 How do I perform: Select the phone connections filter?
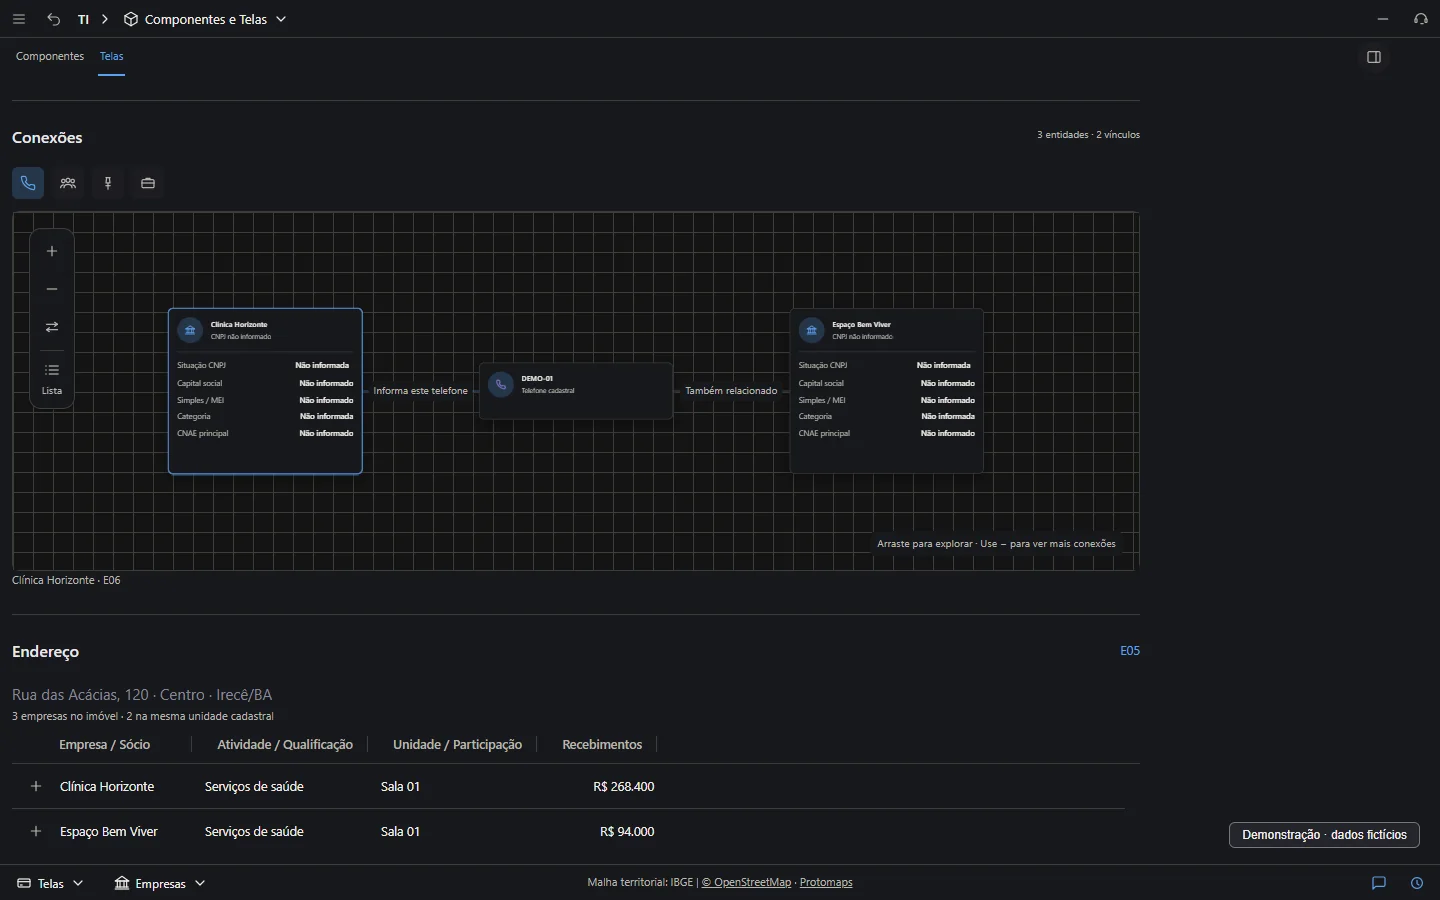[x=28, y=183]
